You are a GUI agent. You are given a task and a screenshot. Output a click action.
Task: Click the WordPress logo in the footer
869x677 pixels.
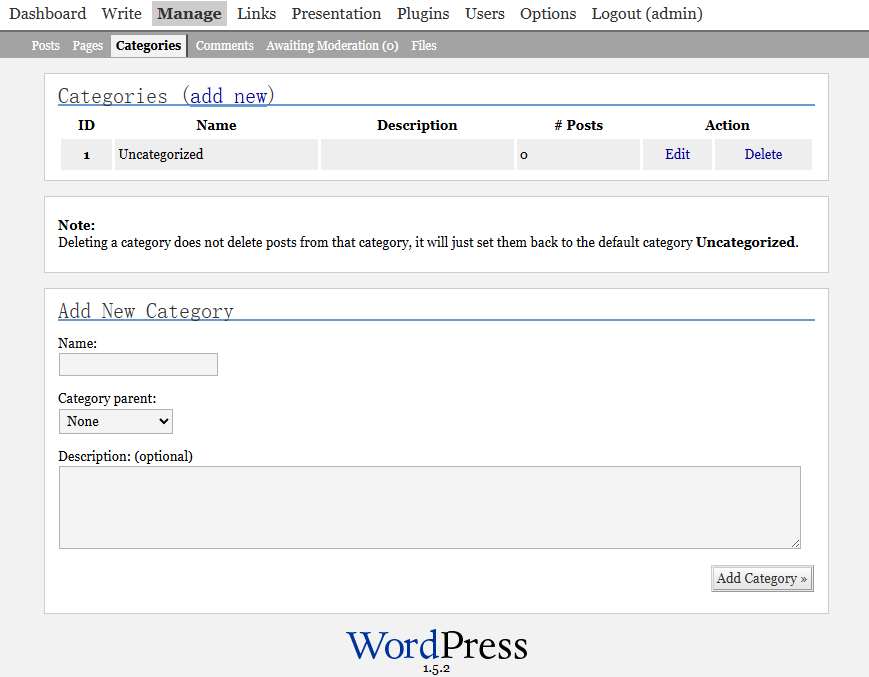coord(437,646)
